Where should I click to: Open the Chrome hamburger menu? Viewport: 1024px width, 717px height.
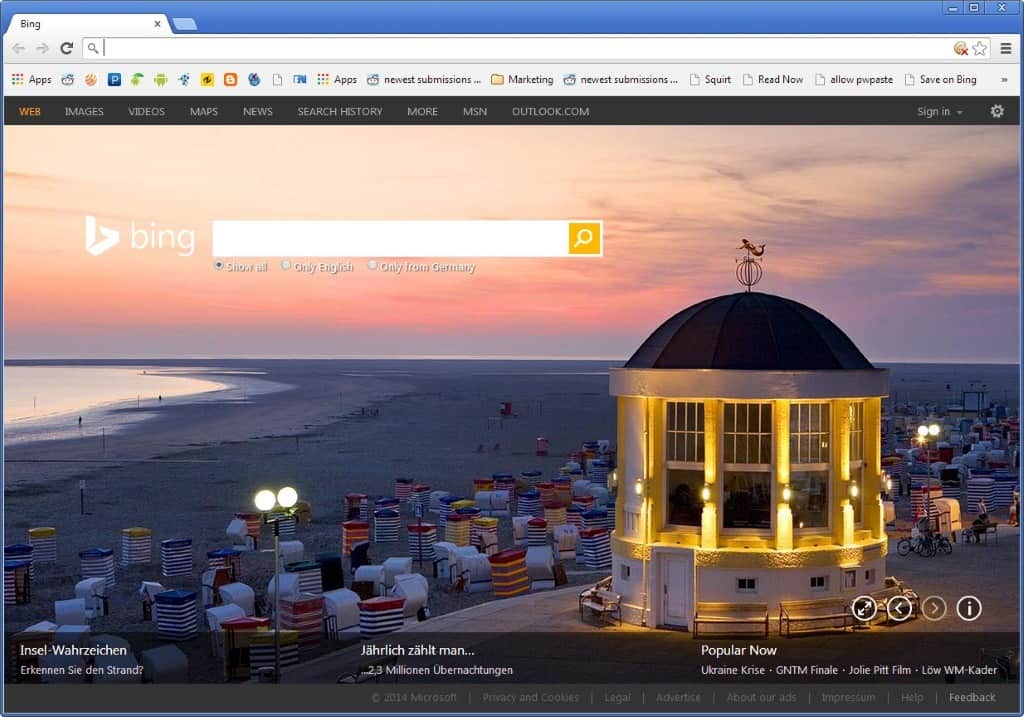(x=1006, y=48)
